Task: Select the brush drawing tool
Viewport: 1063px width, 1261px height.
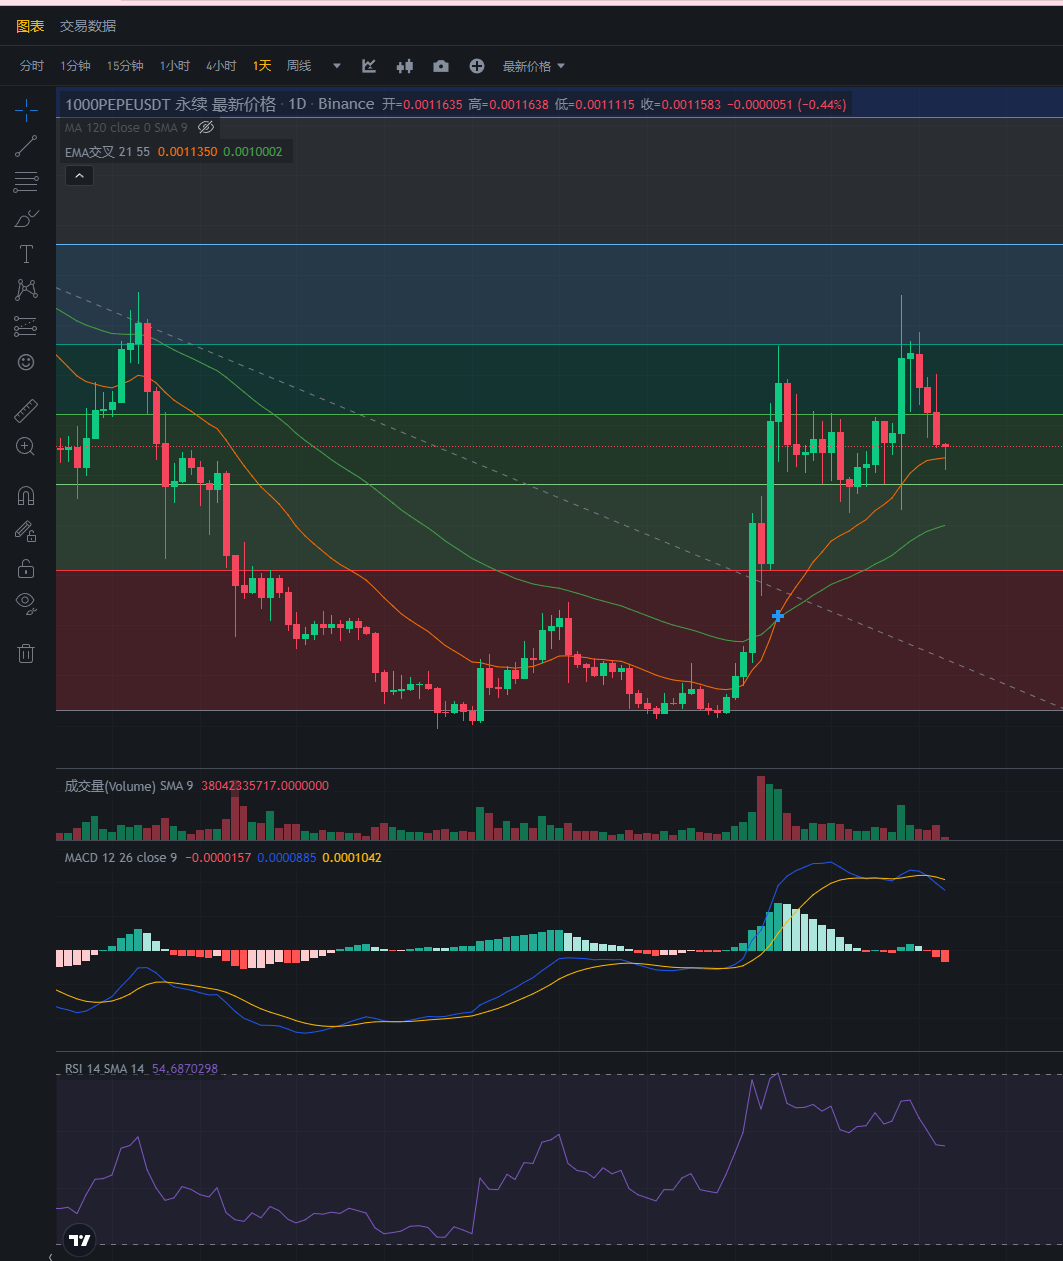Action: (x=26, y=218)
